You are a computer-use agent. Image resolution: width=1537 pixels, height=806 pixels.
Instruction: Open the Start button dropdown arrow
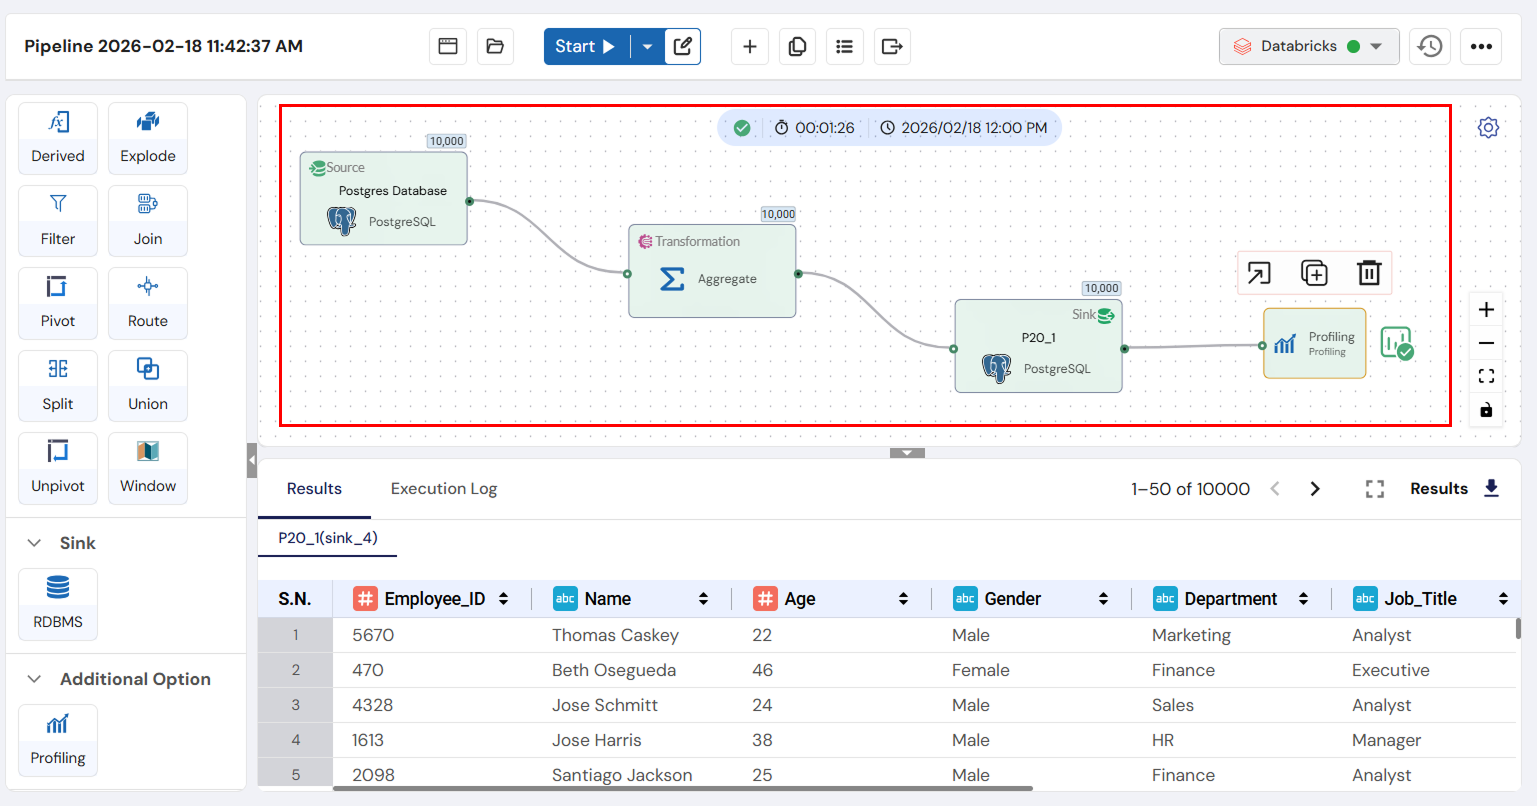coord(646,46)
